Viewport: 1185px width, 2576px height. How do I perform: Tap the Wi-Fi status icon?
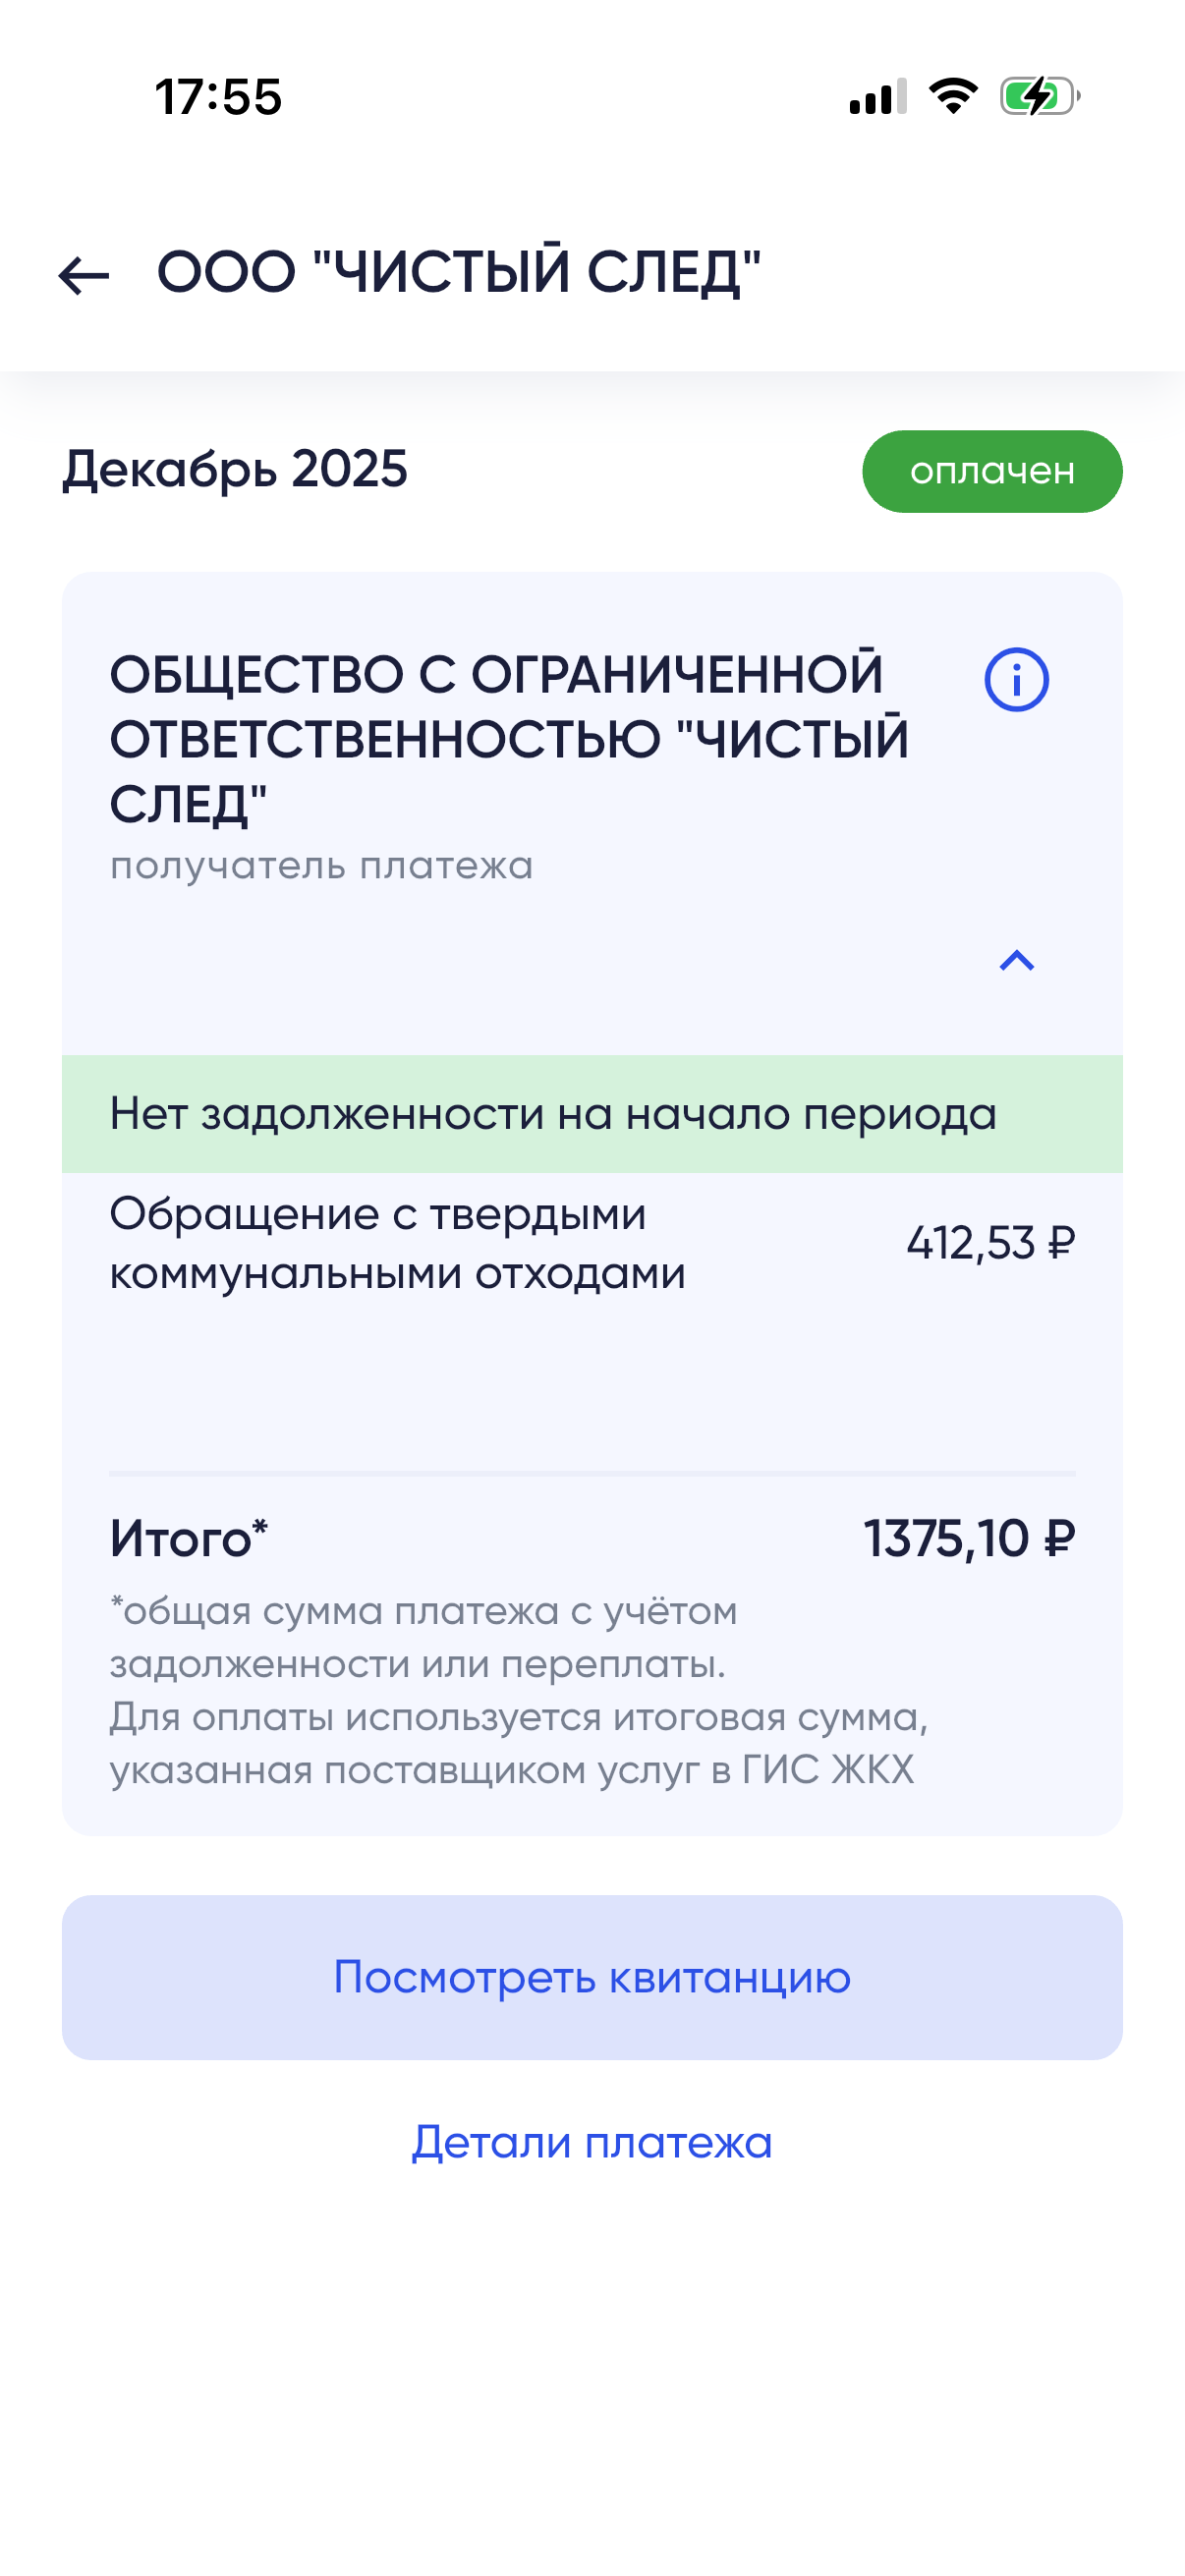[953, 96]
